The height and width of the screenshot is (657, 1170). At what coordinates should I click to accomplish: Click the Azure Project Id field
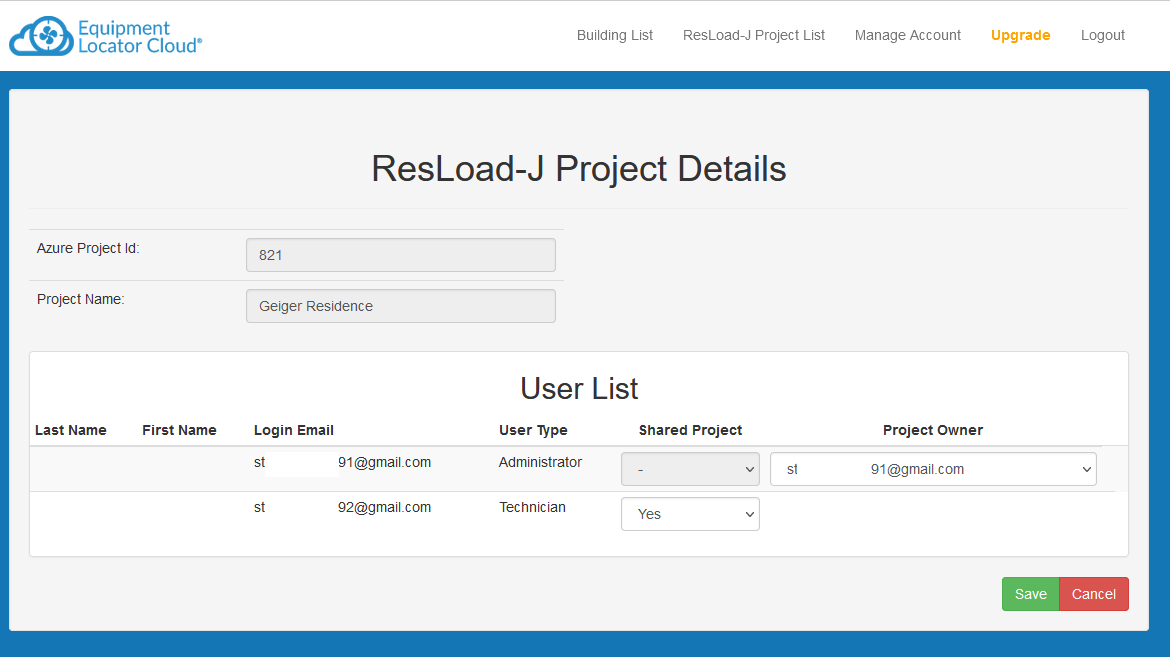401,255
